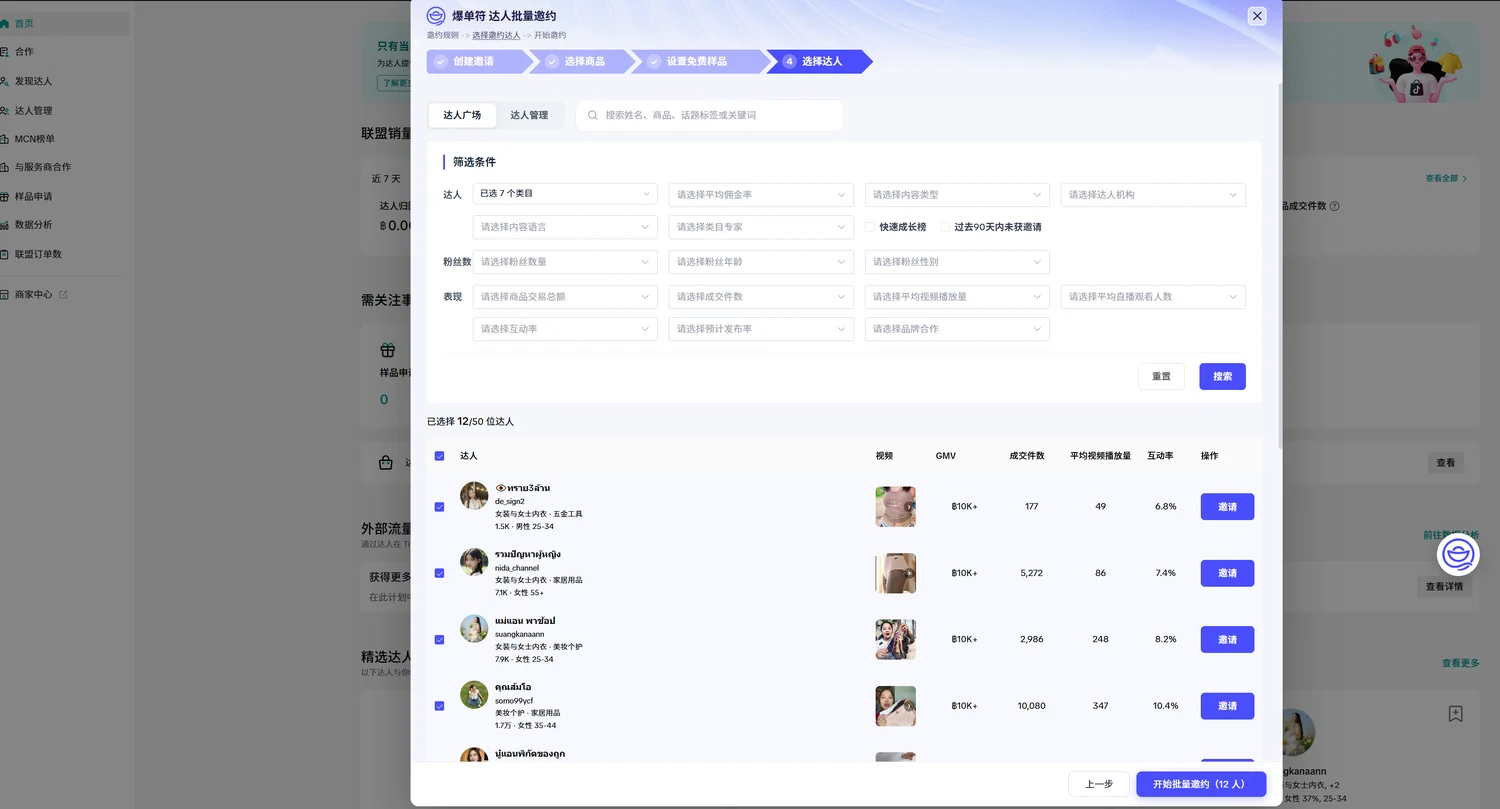This screenshot has height=809, width=1500.
Task: Open the floating 爆单符 assistant bubble
Action: [x=1458, y=555]
